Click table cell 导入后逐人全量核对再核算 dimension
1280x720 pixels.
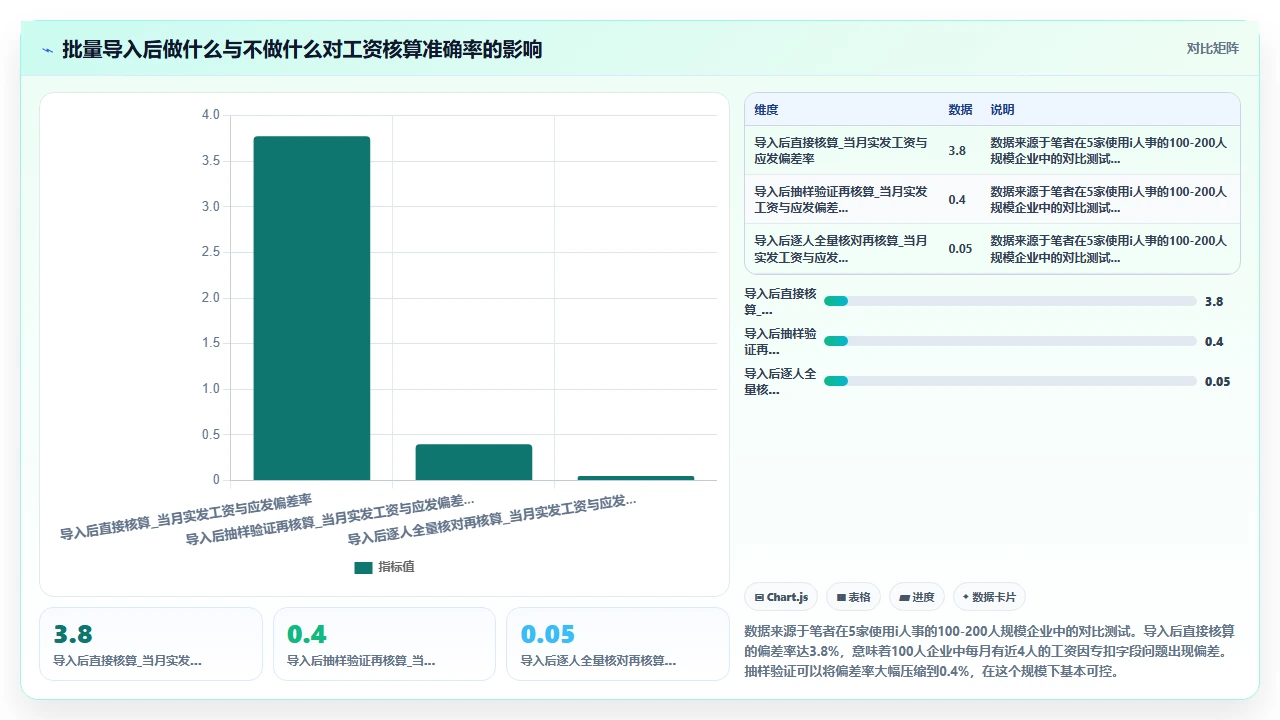point(841,249)
